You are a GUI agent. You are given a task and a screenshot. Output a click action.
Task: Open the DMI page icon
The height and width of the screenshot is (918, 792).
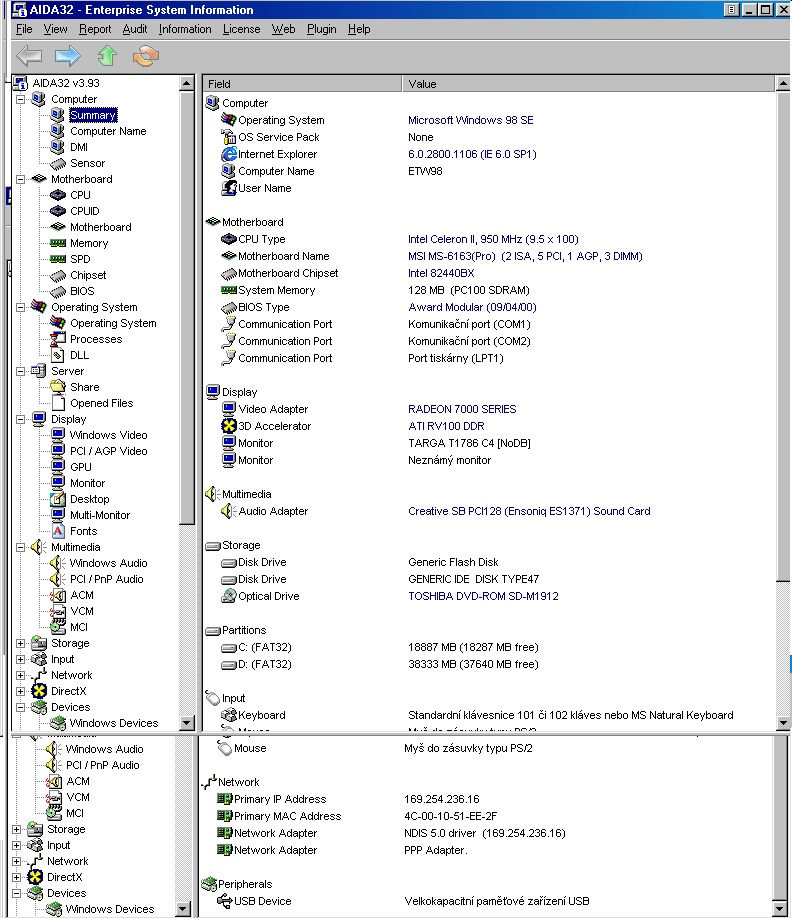57,147
